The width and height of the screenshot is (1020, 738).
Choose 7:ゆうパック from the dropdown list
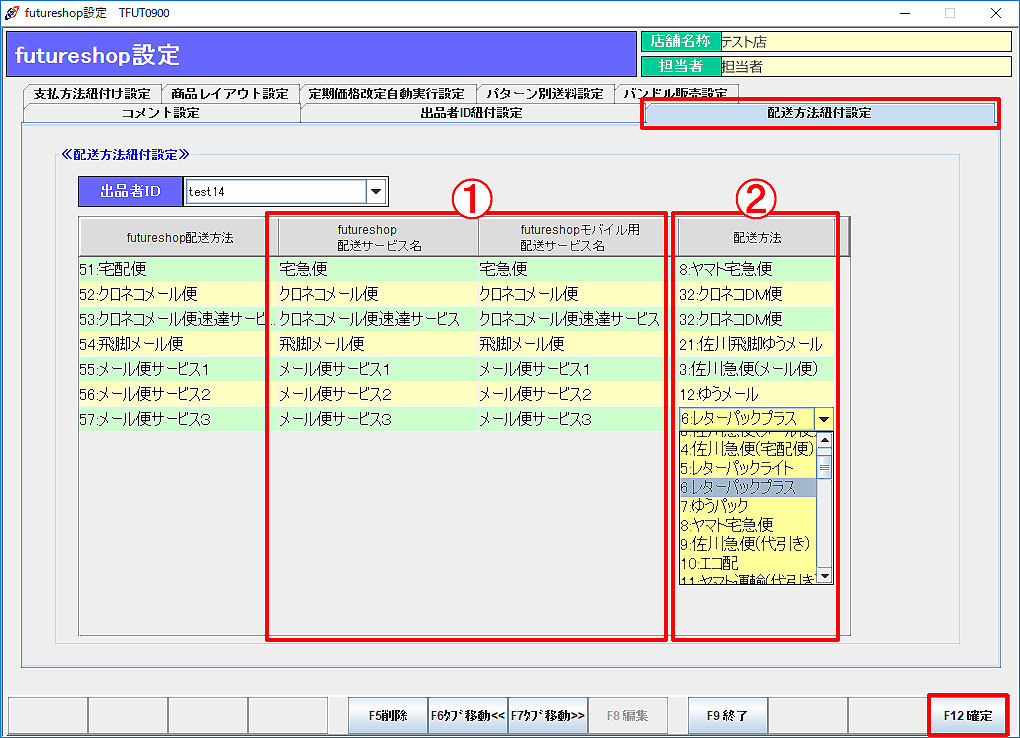(x=746, y=506)
